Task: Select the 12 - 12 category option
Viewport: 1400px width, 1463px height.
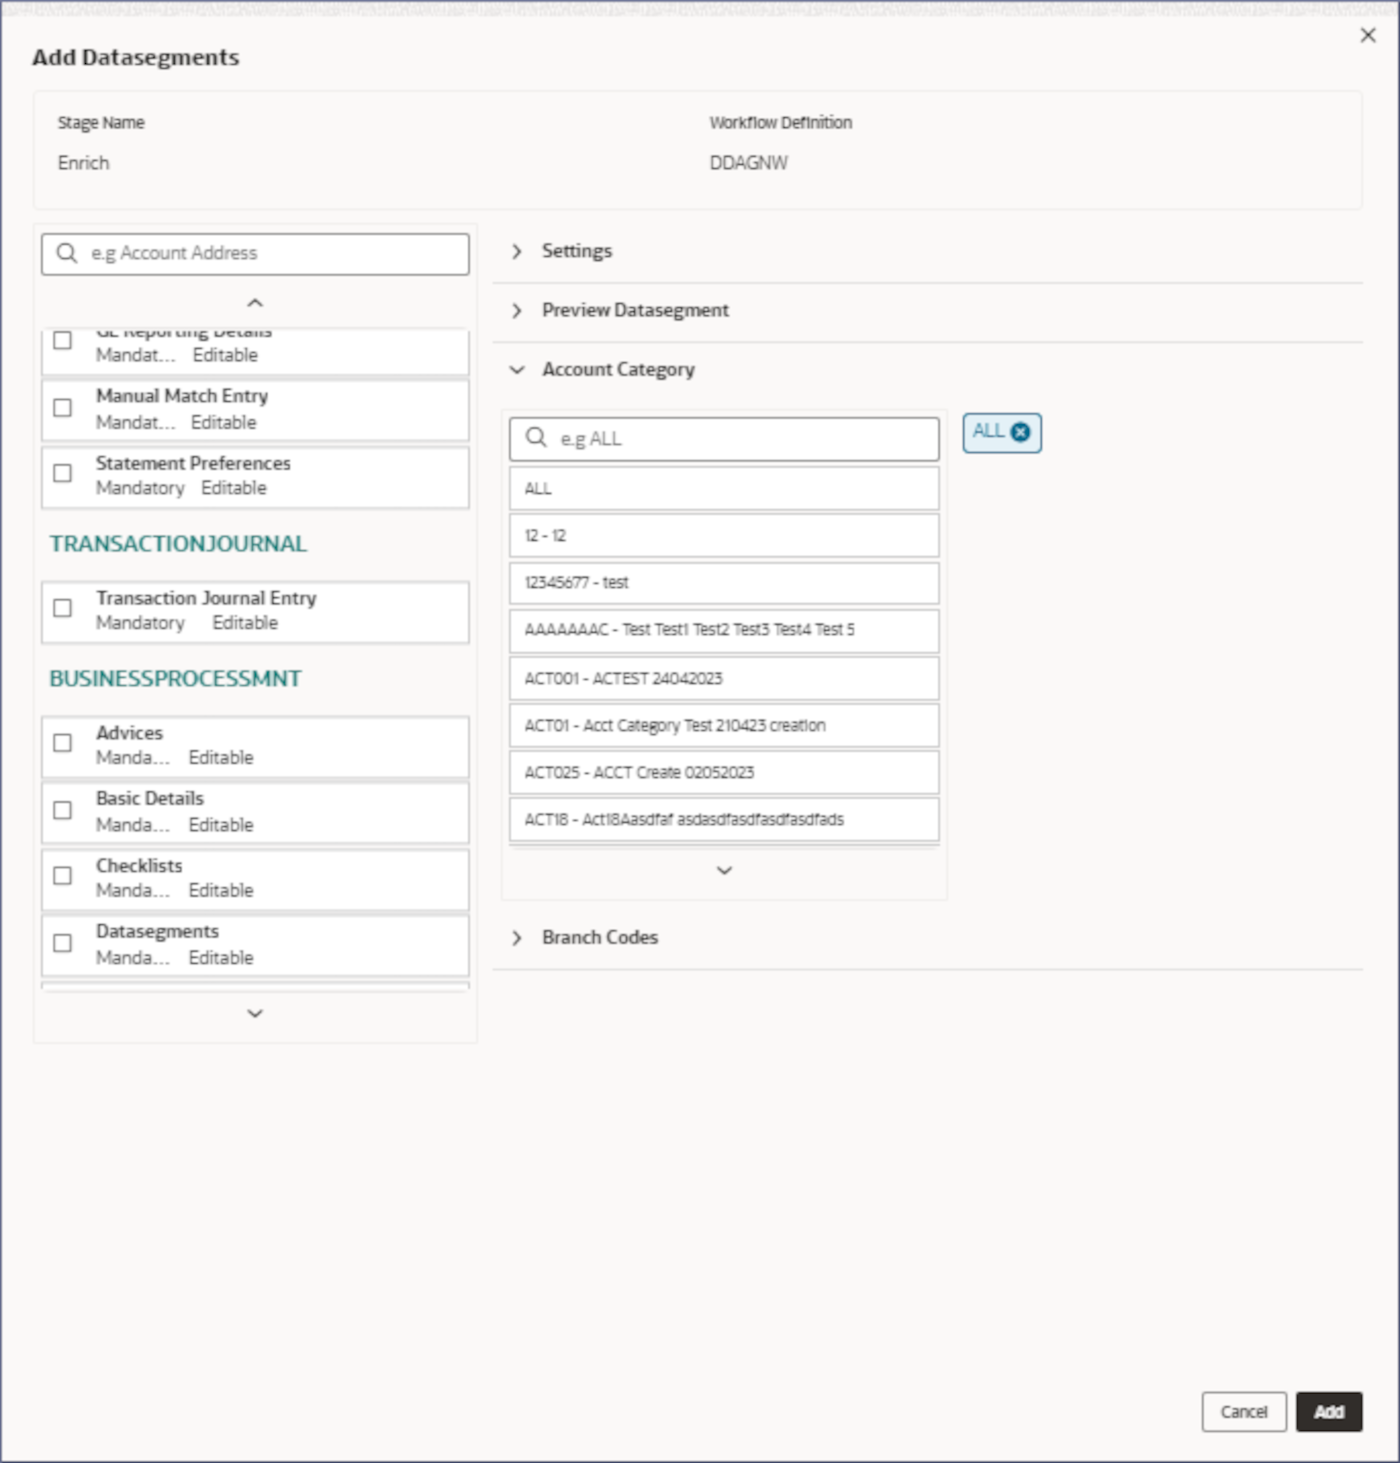Action: [724, 536]
